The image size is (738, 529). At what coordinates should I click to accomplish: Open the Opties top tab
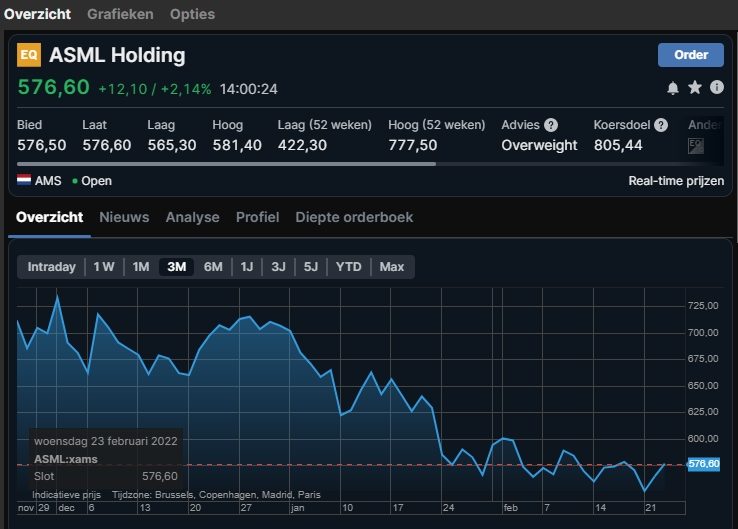coord(192,14)
